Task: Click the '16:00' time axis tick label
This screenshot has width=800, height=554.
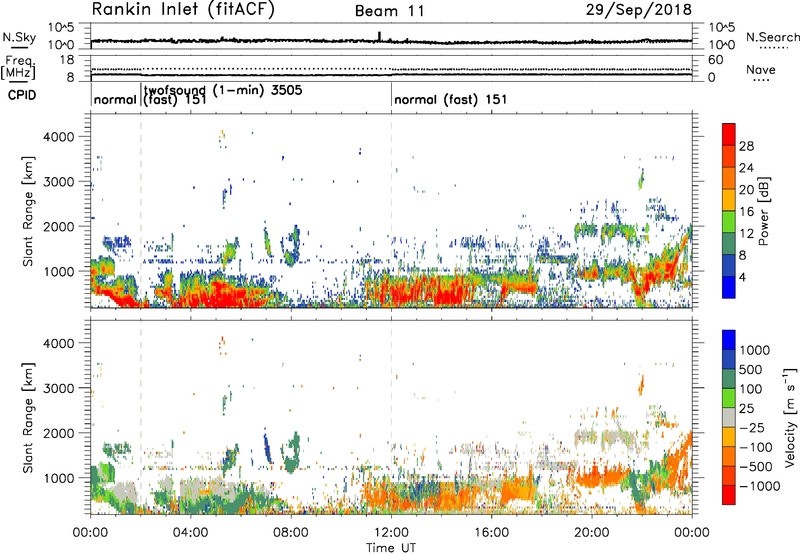Action: click(491, 533)
